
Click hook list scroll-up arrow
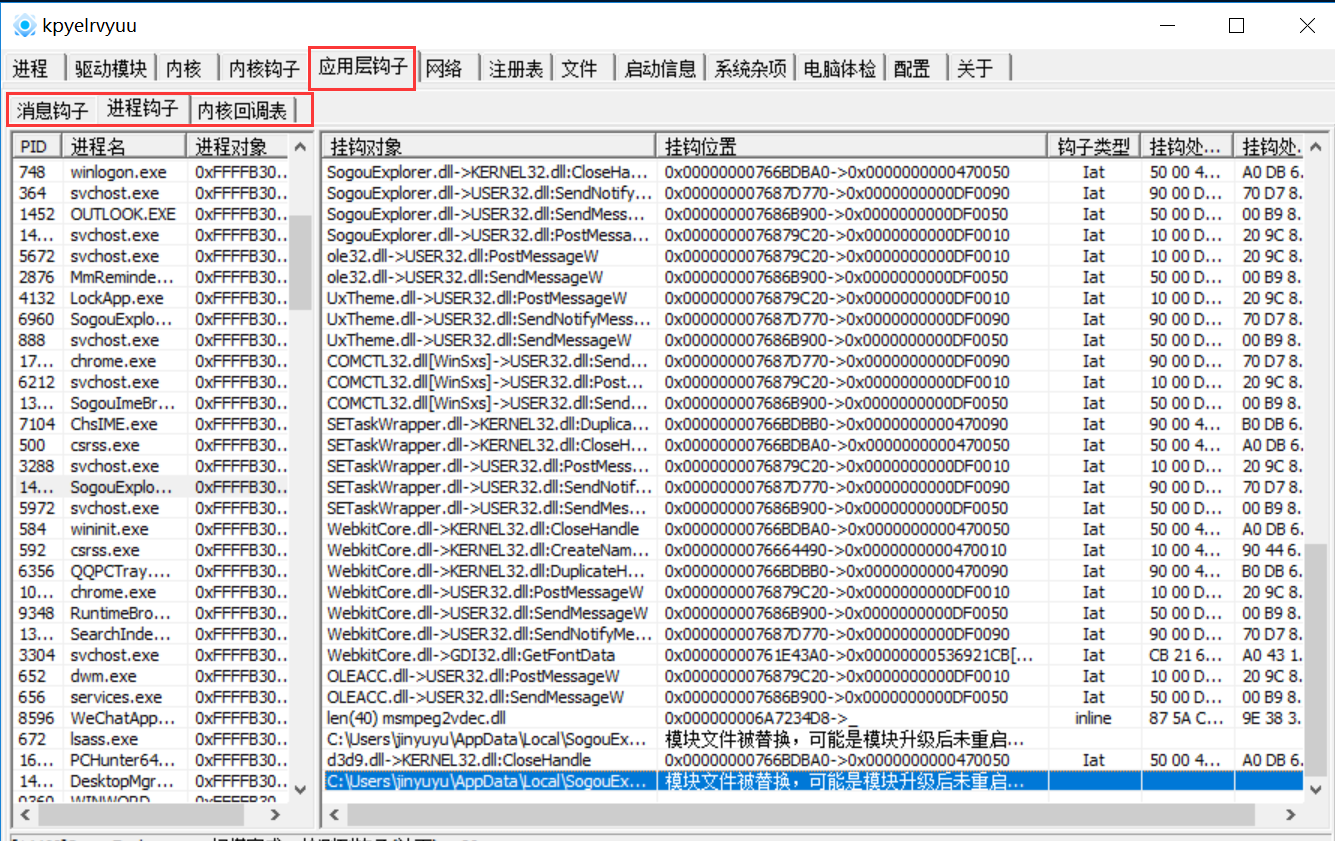click(1316, 147)
